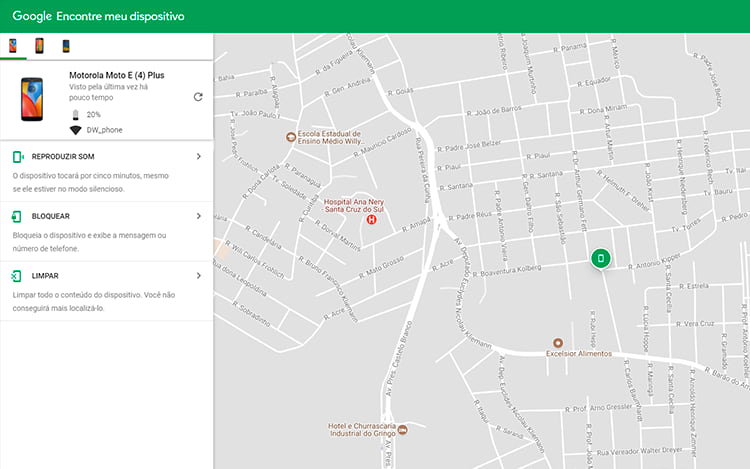Click the Google logo in header
Viewport: 750px width, 469px height.
coord(32,16)
